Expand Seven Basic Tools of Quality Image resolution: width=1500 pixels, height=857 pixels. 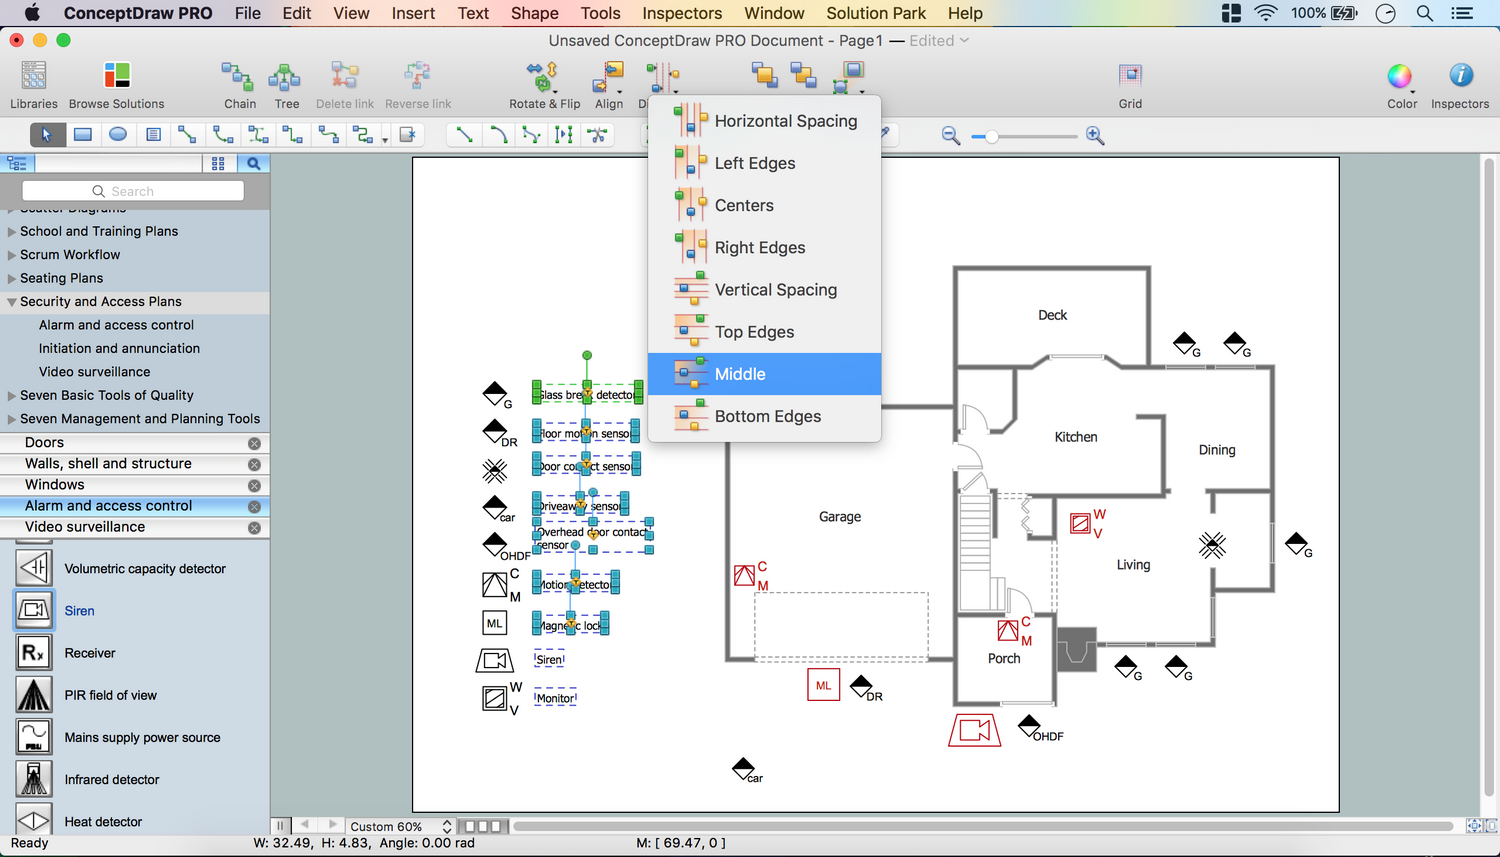coord(12,396)
